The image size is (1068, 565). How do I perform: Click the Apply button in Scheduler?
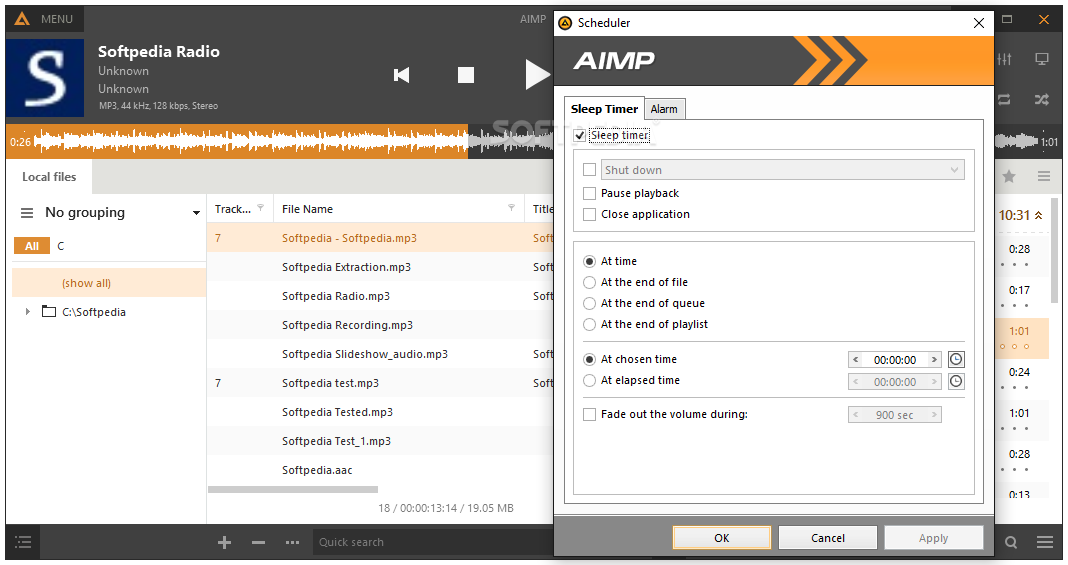(x=933, y=538)
